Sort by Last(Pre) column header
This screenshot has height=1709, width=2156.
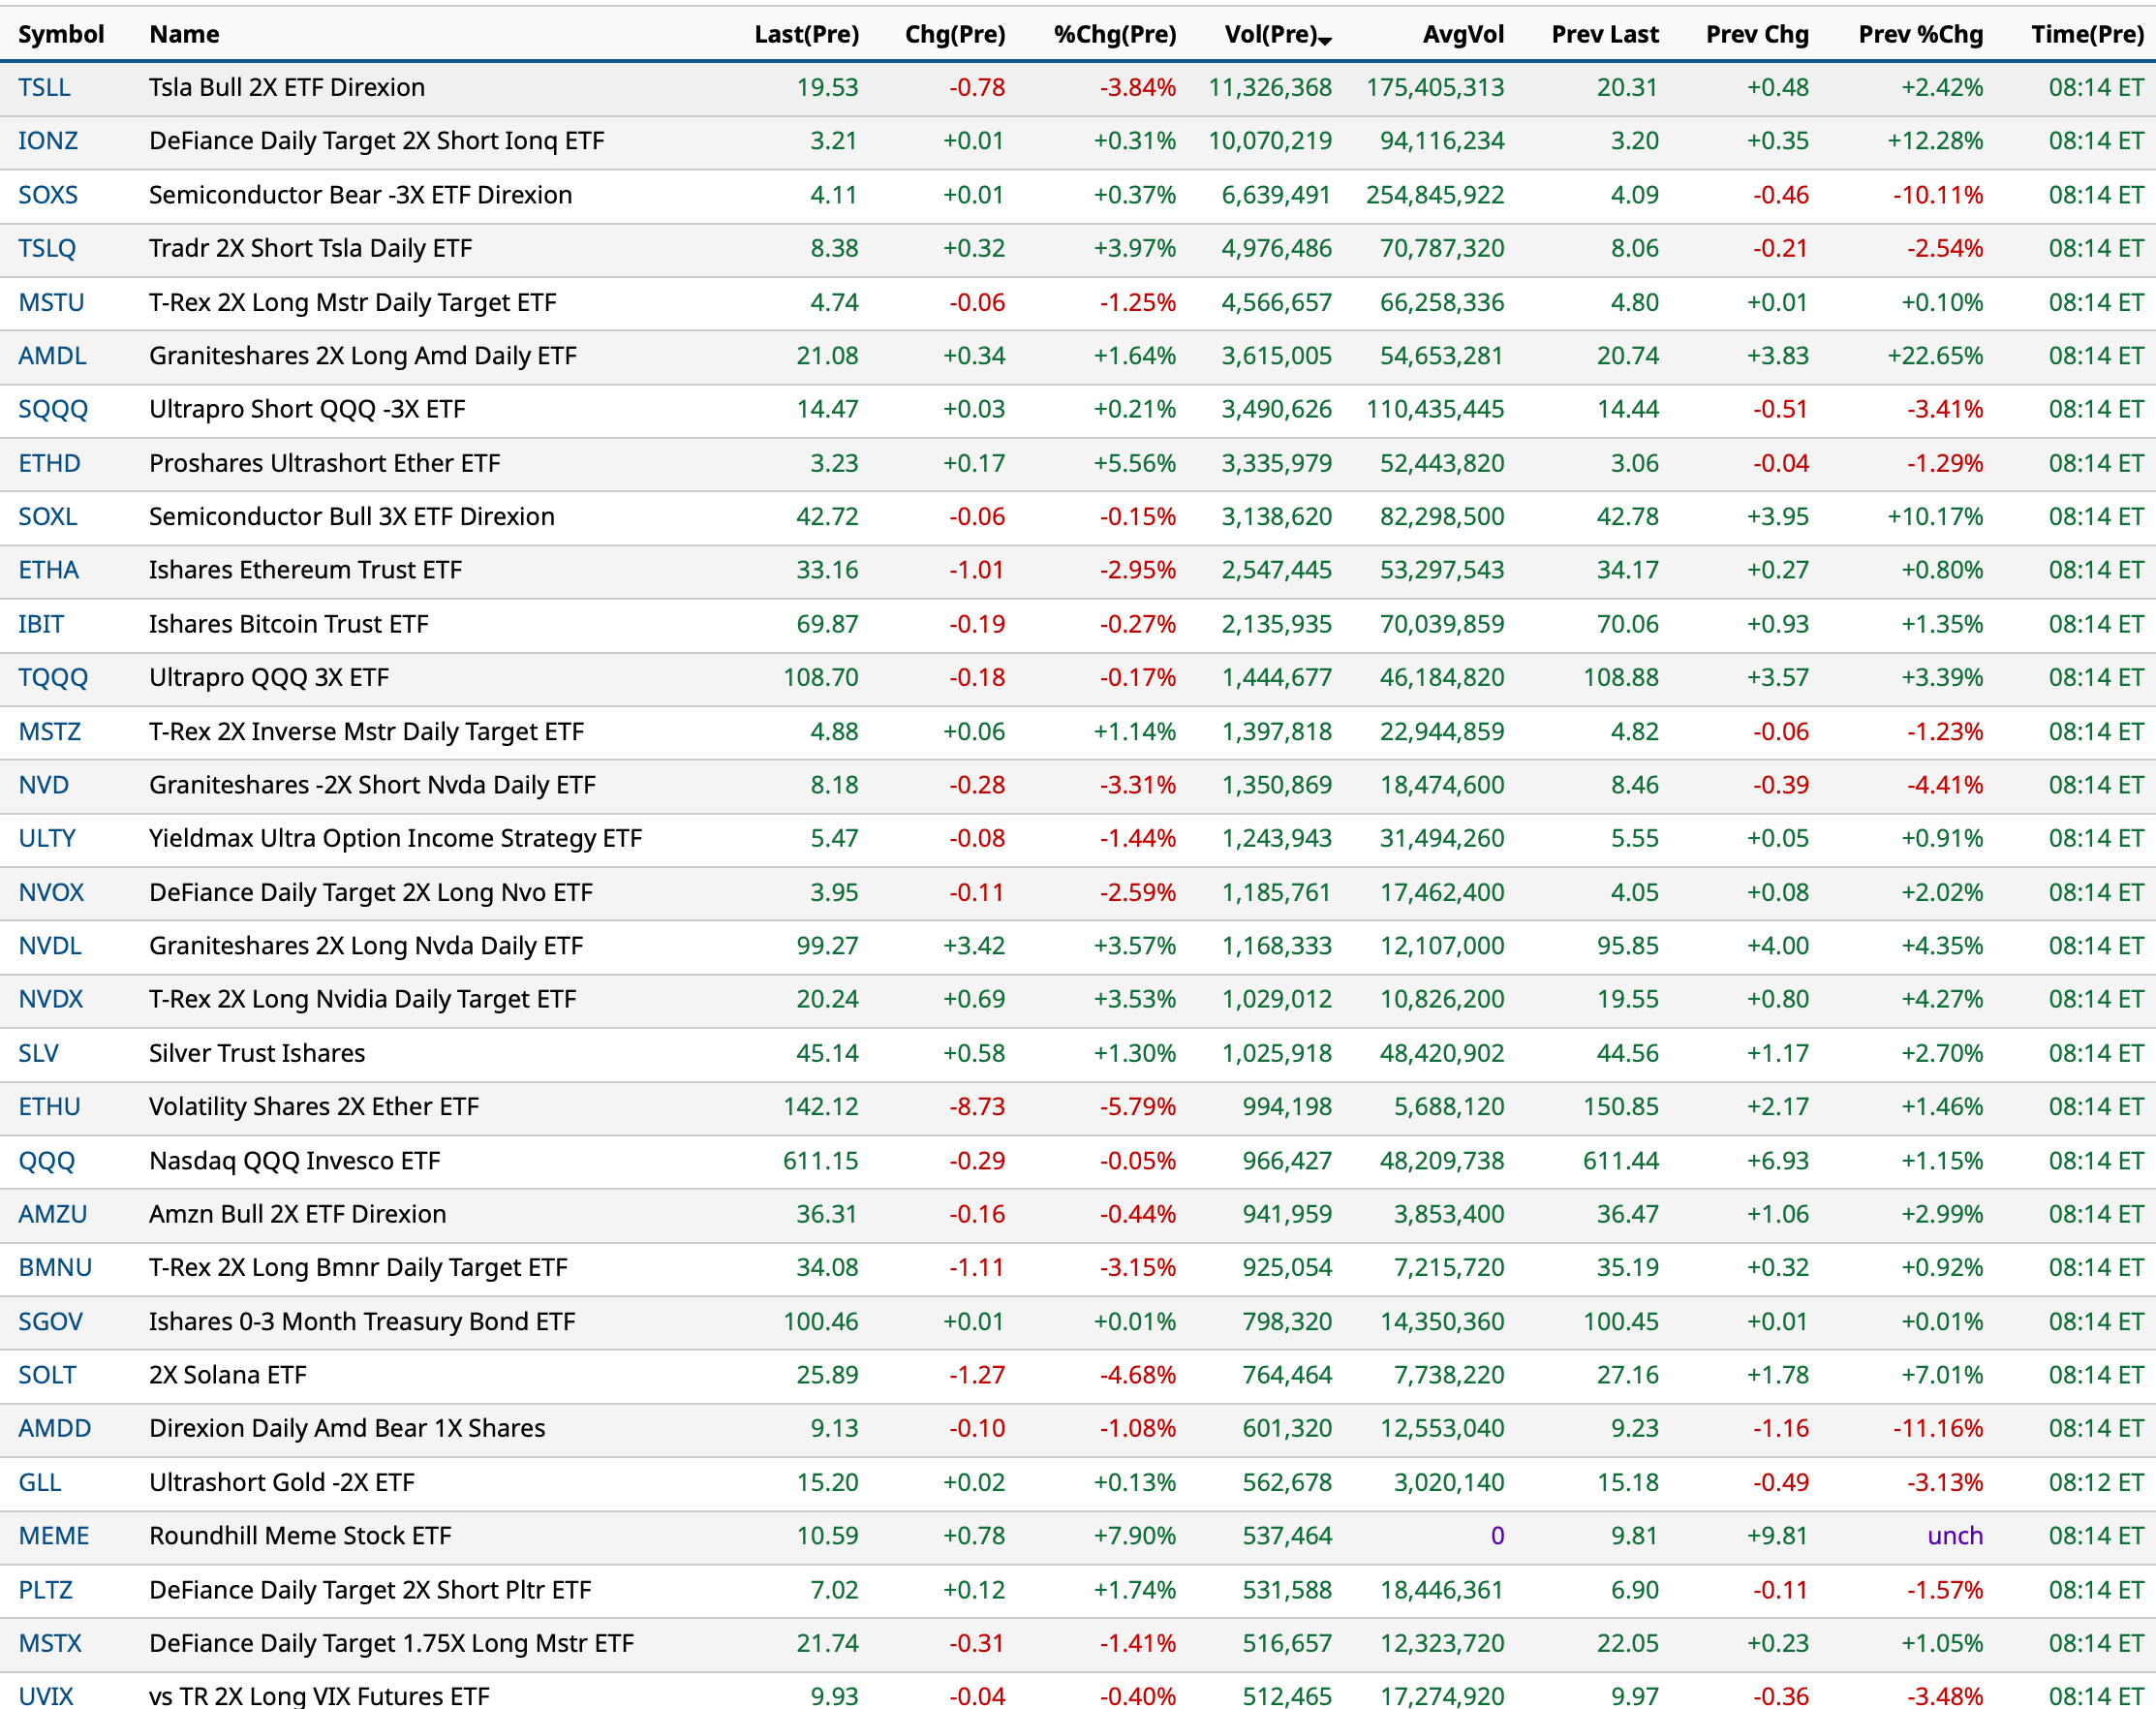pyautogui.click(x=806, y=35)
